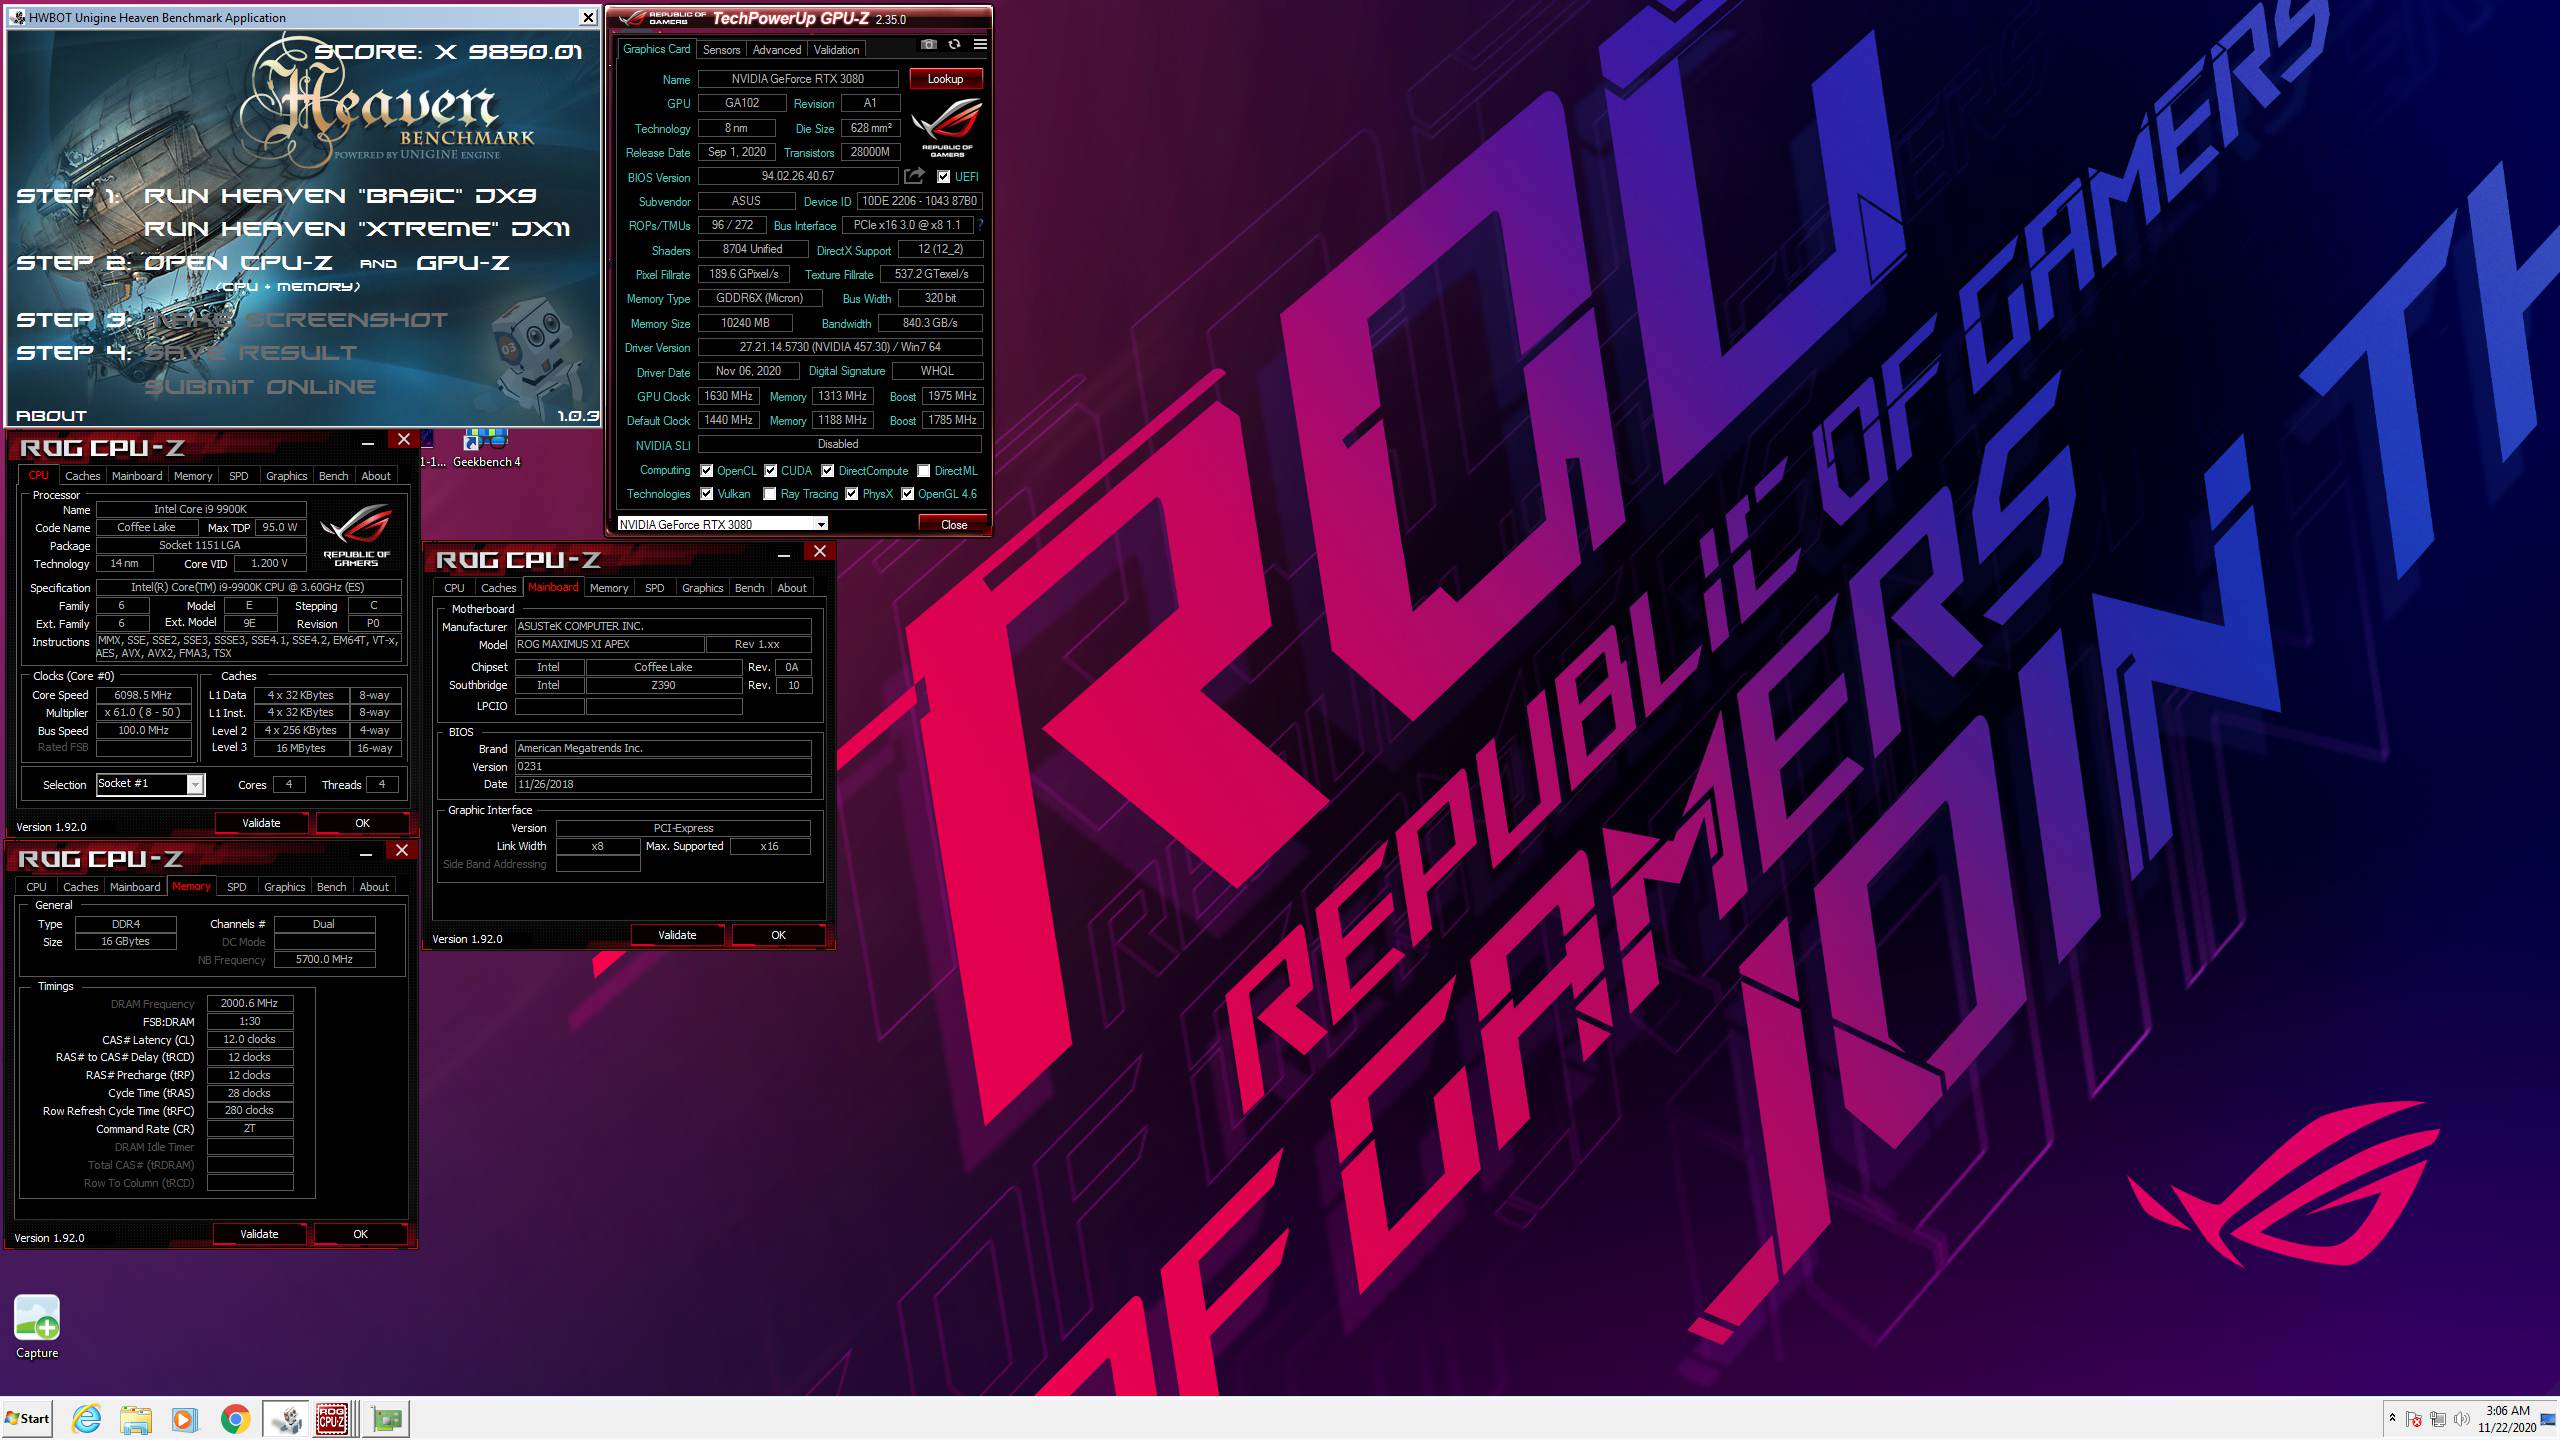Open Internet Explorer from the taskbar
This screenshot has height=1440, width=2560.
(x=87, y=1418)
